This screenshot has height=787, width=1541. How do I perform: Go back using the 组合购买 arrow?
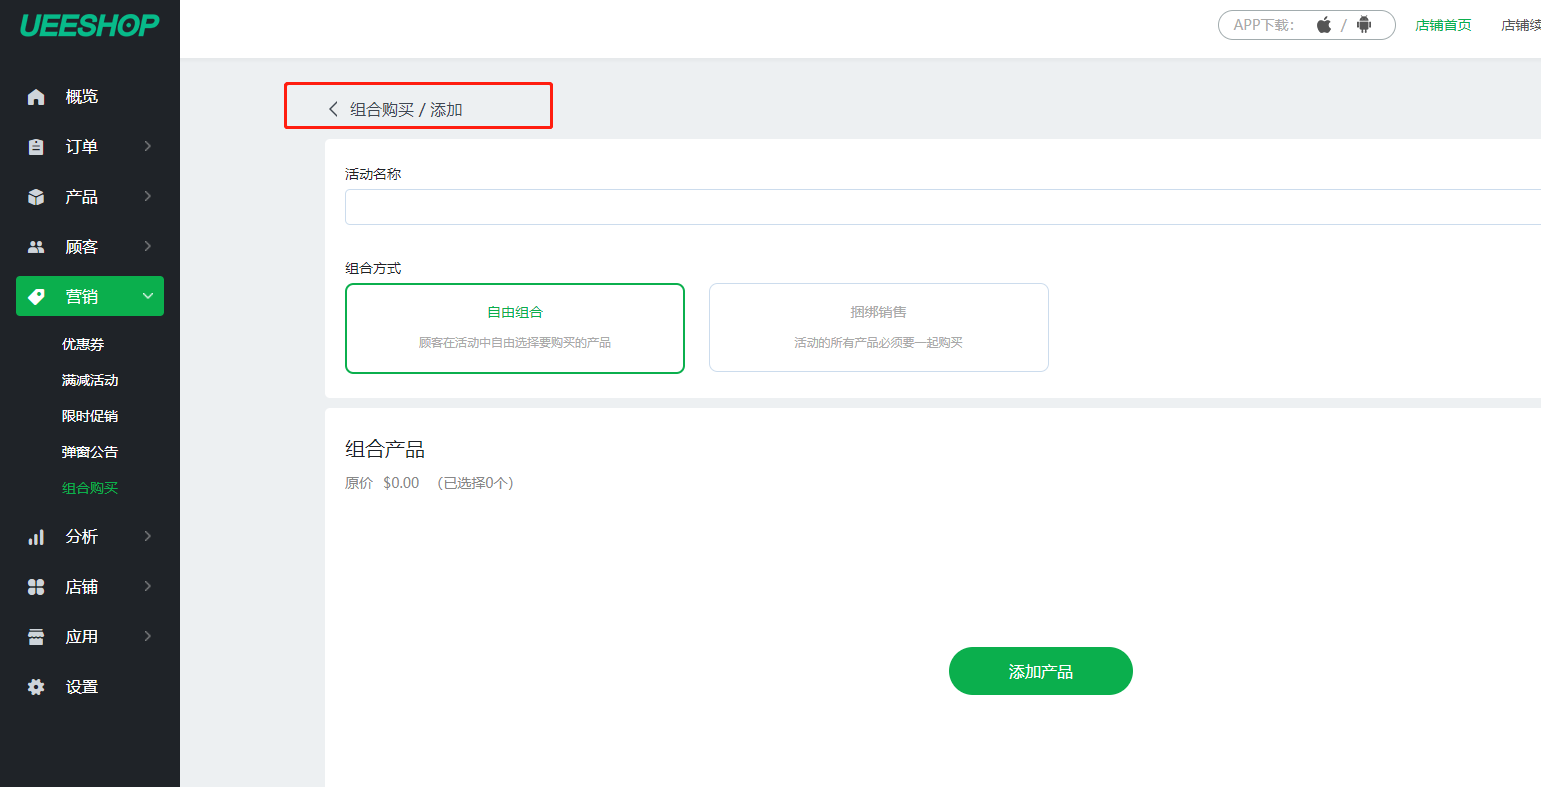[334, 109]
